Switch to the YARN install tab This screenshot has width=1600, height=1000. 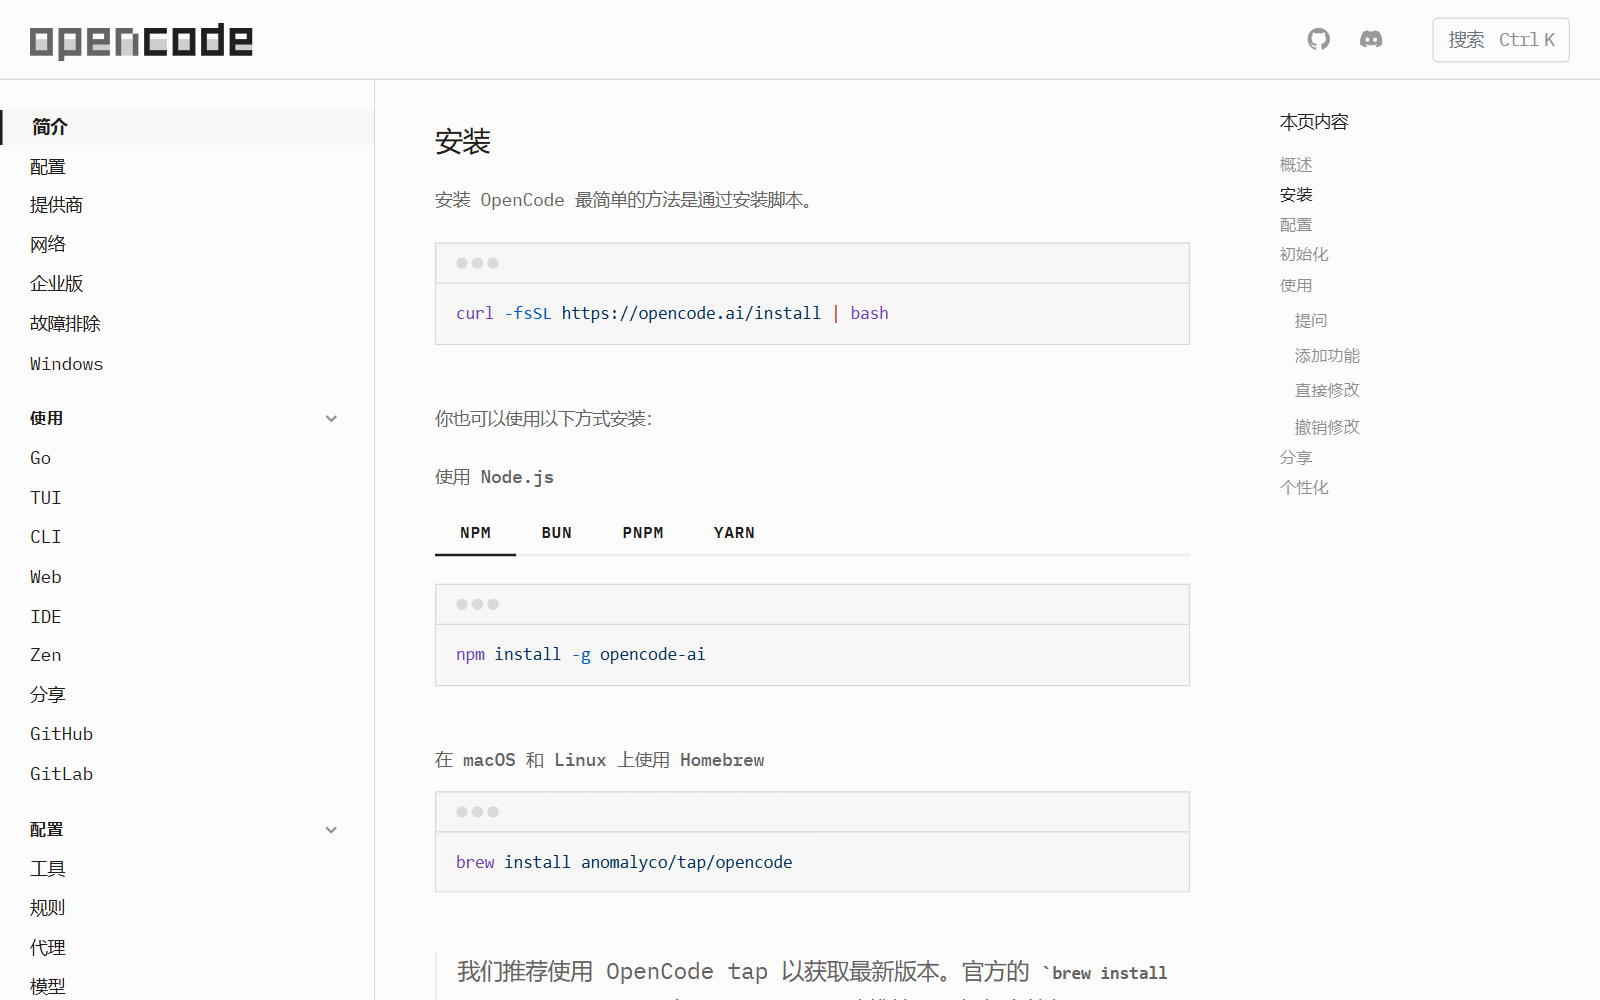coord(734,533)
